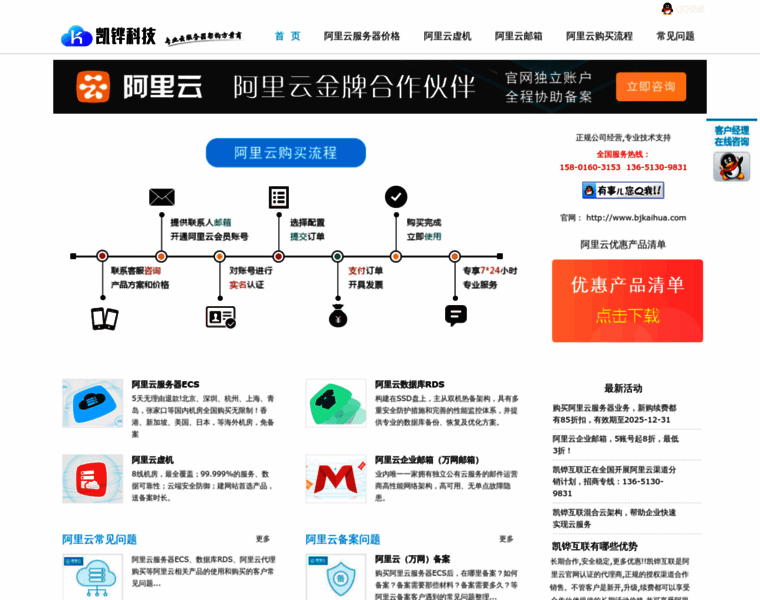Click the 优惠产品清单 点击下载 banner

tap(627, 301)
